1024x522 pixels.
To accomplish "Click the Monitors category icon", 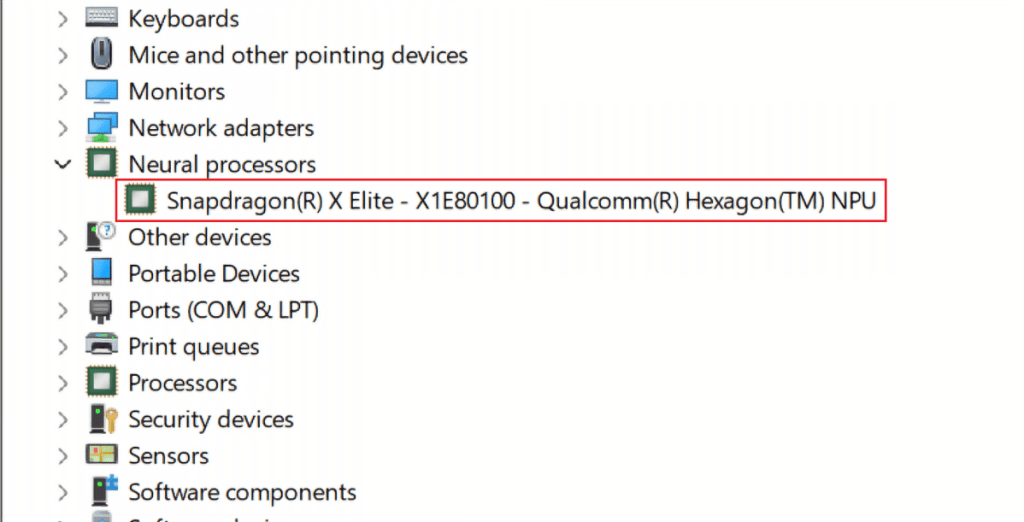I will [102, 91].
